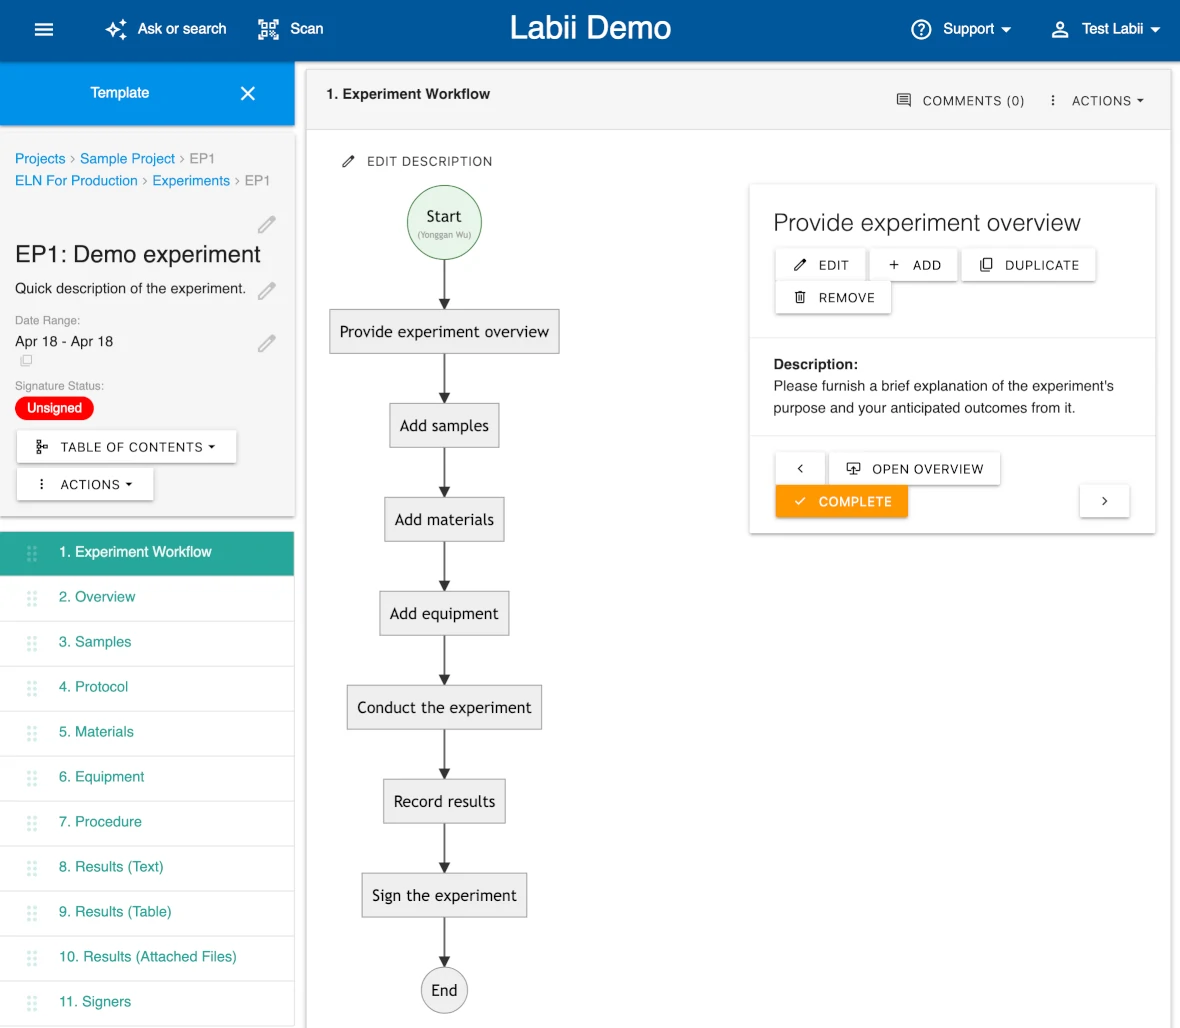This screenshot has height=1028, width=1180.
Task: Select the '4. Protocol' section in sidebar
Action: (93, 686)
